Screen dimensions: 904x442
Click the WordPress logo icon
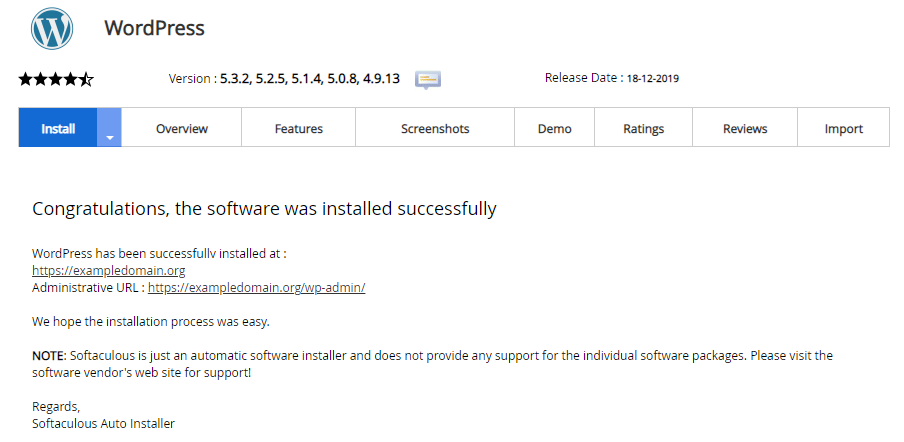pos(52,28)
